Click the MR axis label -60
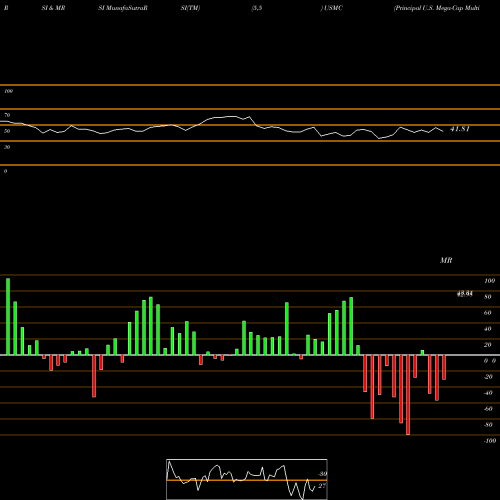Viewport: 500px width, 500px height. [488, 409]
